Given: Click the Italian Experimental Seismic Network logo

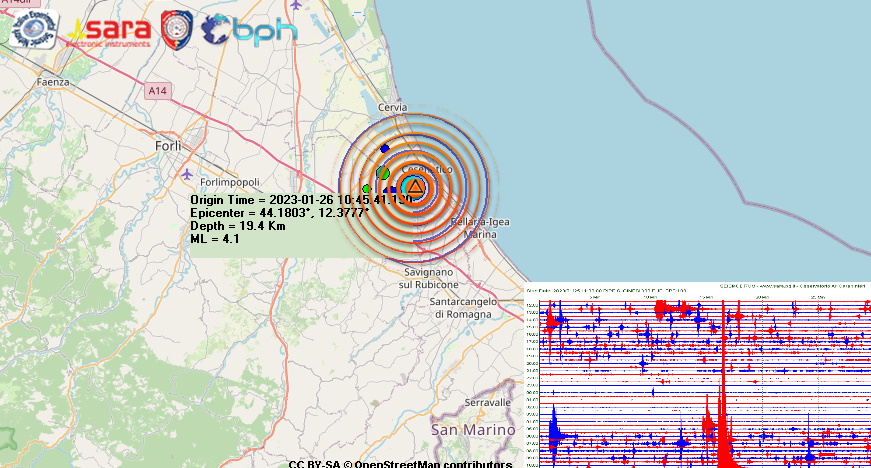Looking at the screenshot, I should 33,28.
